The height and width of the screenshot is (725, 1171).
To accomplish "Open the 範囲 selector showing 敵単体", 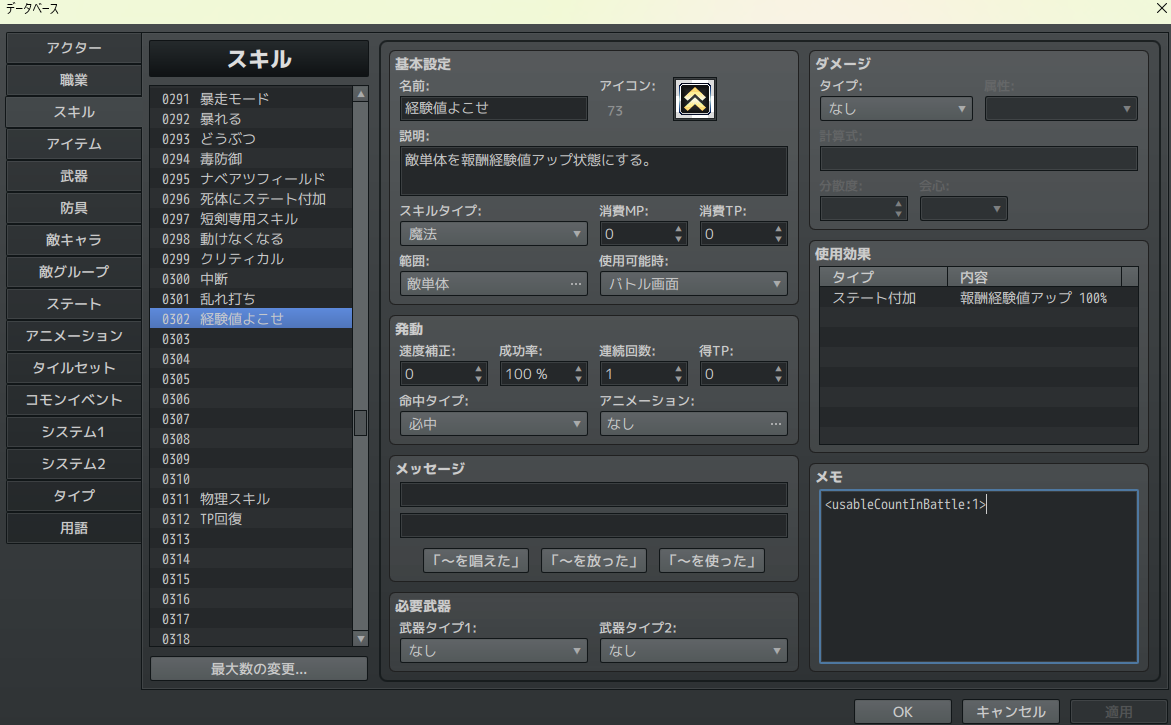I will [493, 284].
